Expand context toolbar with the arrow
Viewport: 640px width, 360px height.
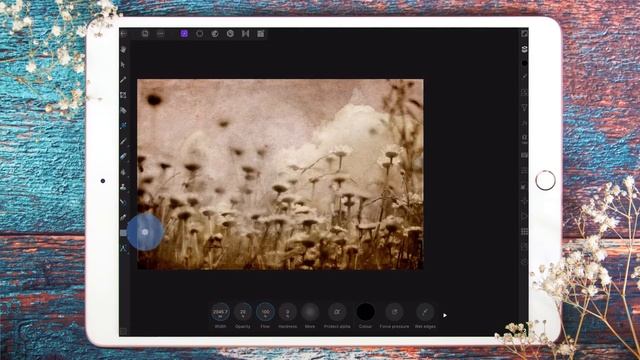click(445, 315)
